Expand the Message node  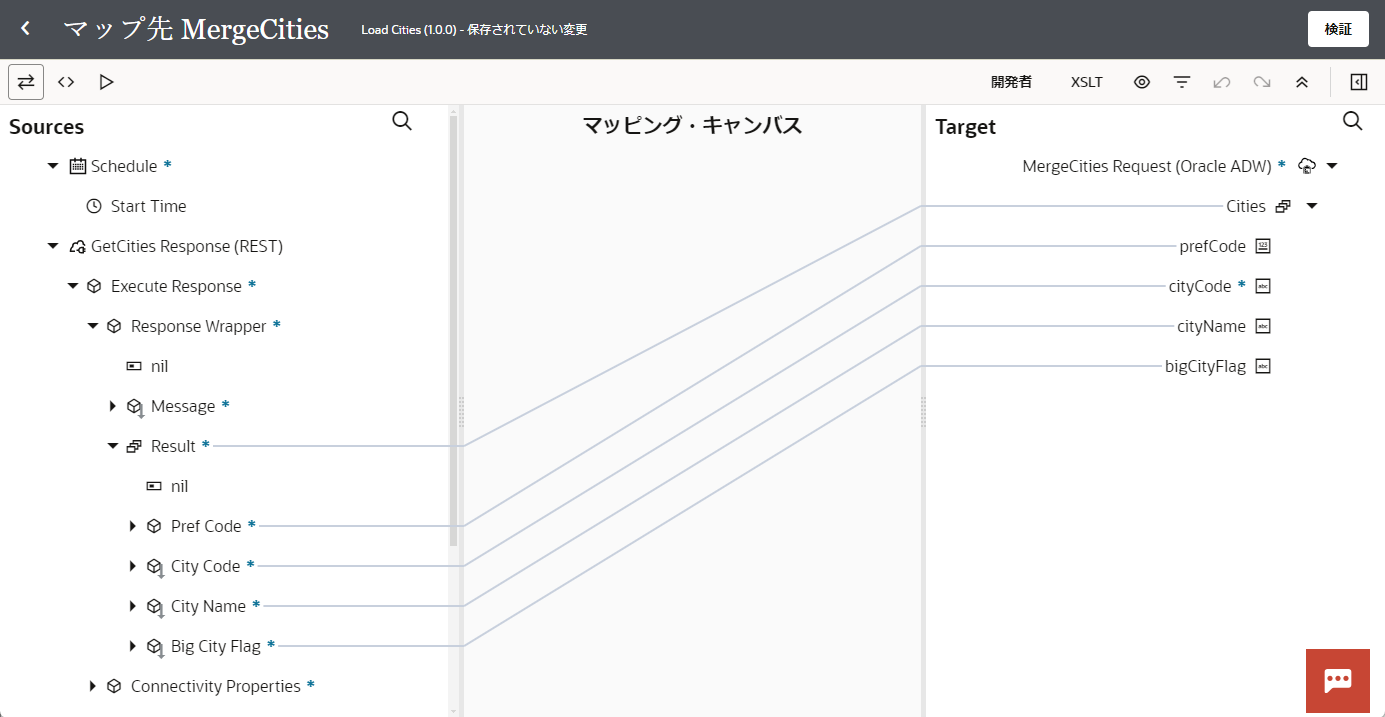113,406
